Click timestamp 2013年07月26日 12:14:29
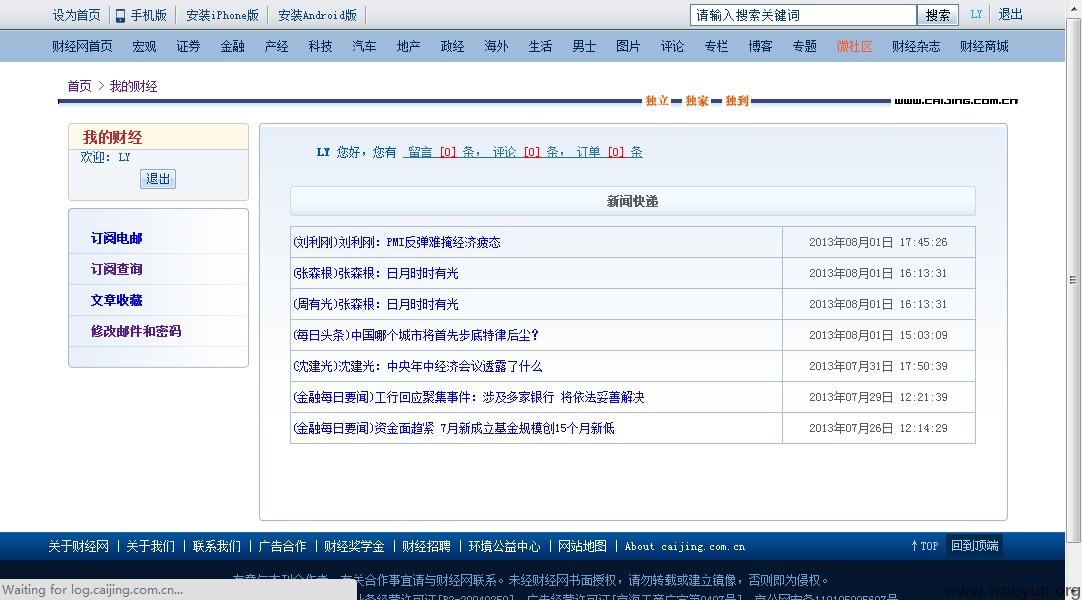Image resolution: width=1082 pixels, height=600 pixels. pyautogui.click(x=878, y=428)
